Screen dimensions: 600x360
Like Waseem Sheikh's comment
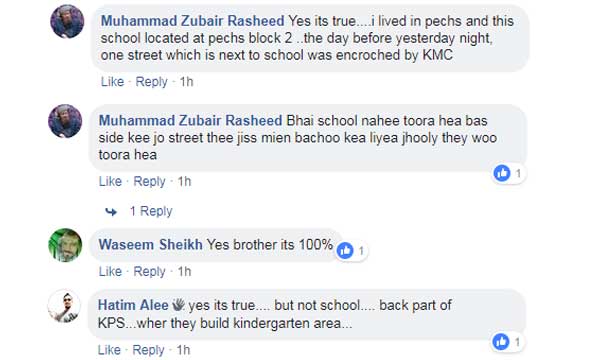coord(110,272)
